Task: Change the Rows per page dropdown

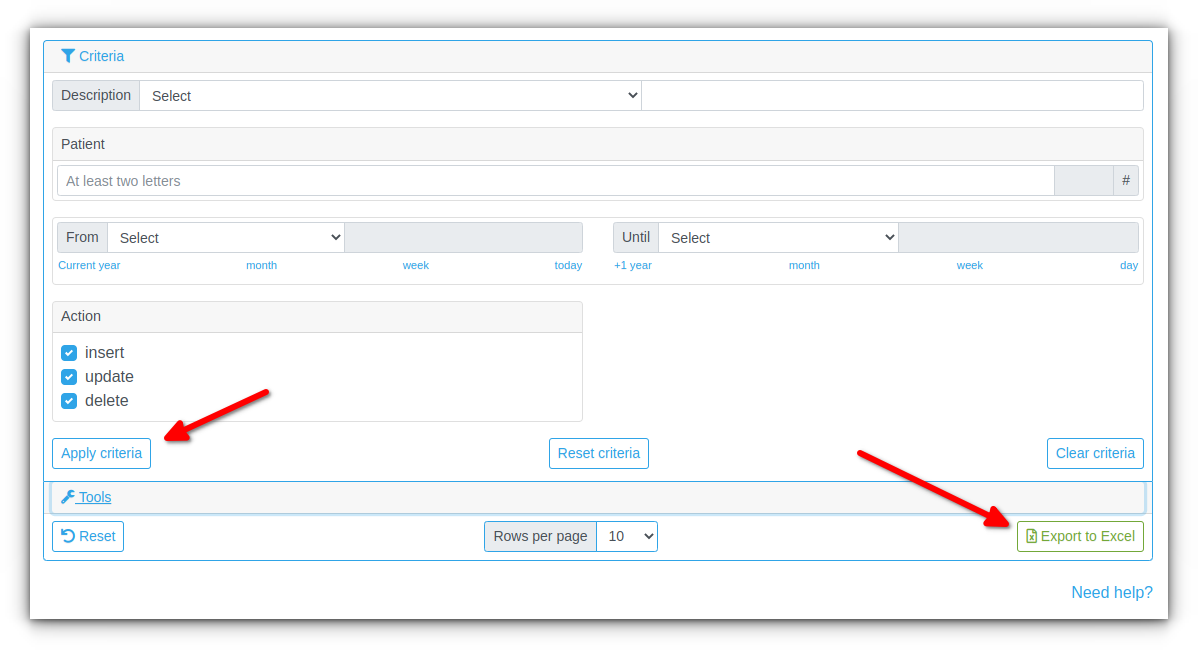Action: point(627,536)
